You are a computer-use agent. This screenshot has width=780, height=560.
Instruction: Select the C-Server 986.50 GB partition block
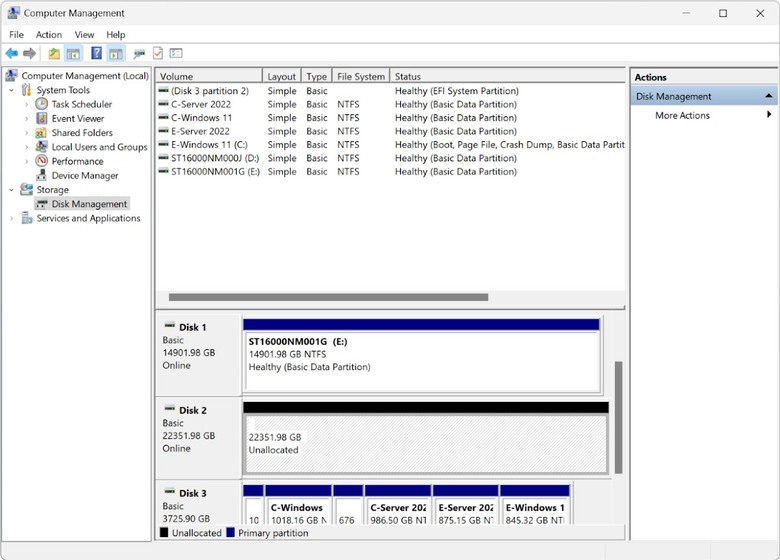[397, 505]
